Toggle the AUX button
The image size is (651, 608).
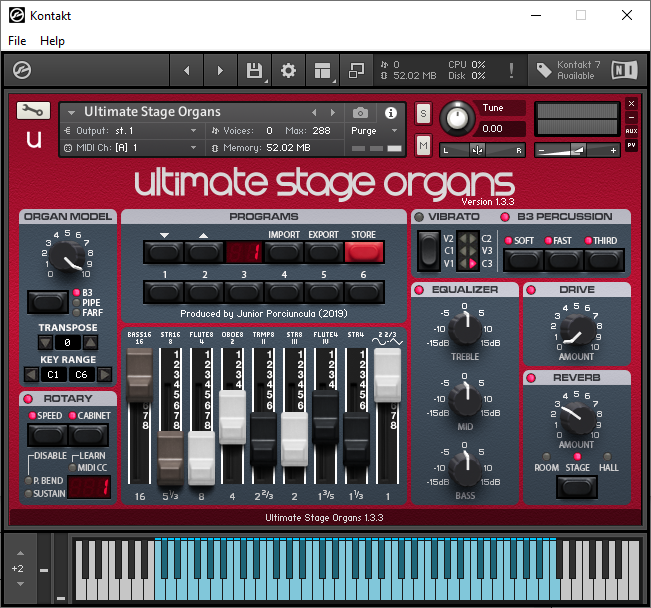pos(631,131)
